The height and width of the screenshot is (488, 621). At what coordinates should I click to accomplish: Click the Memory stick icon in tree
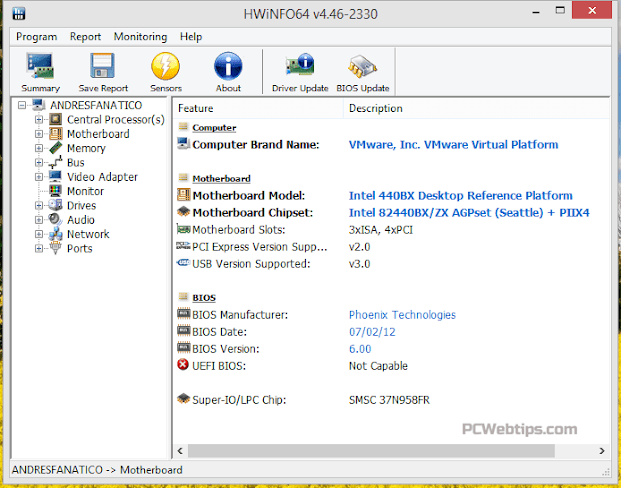(x=55, y=148)
